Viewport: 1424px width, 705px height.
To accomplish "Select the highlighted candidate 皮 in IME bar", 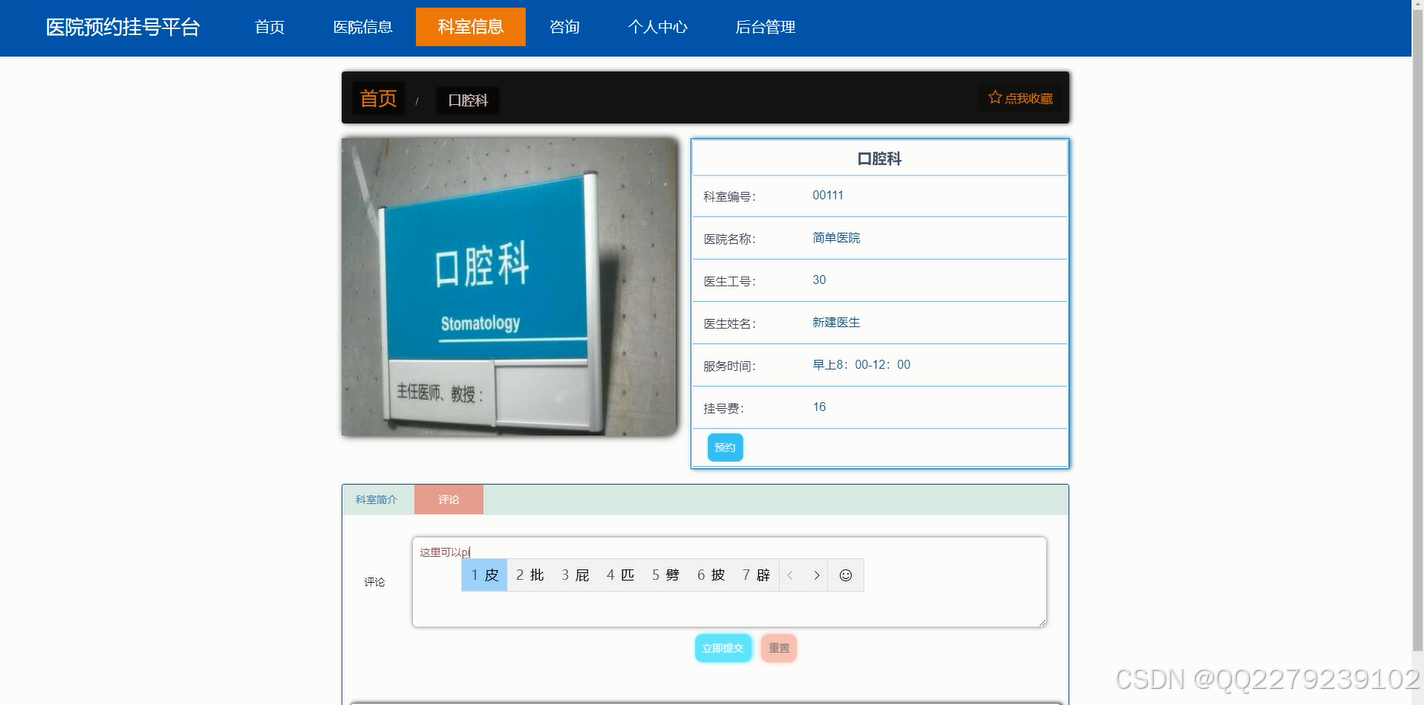I will tap(483, 575).
